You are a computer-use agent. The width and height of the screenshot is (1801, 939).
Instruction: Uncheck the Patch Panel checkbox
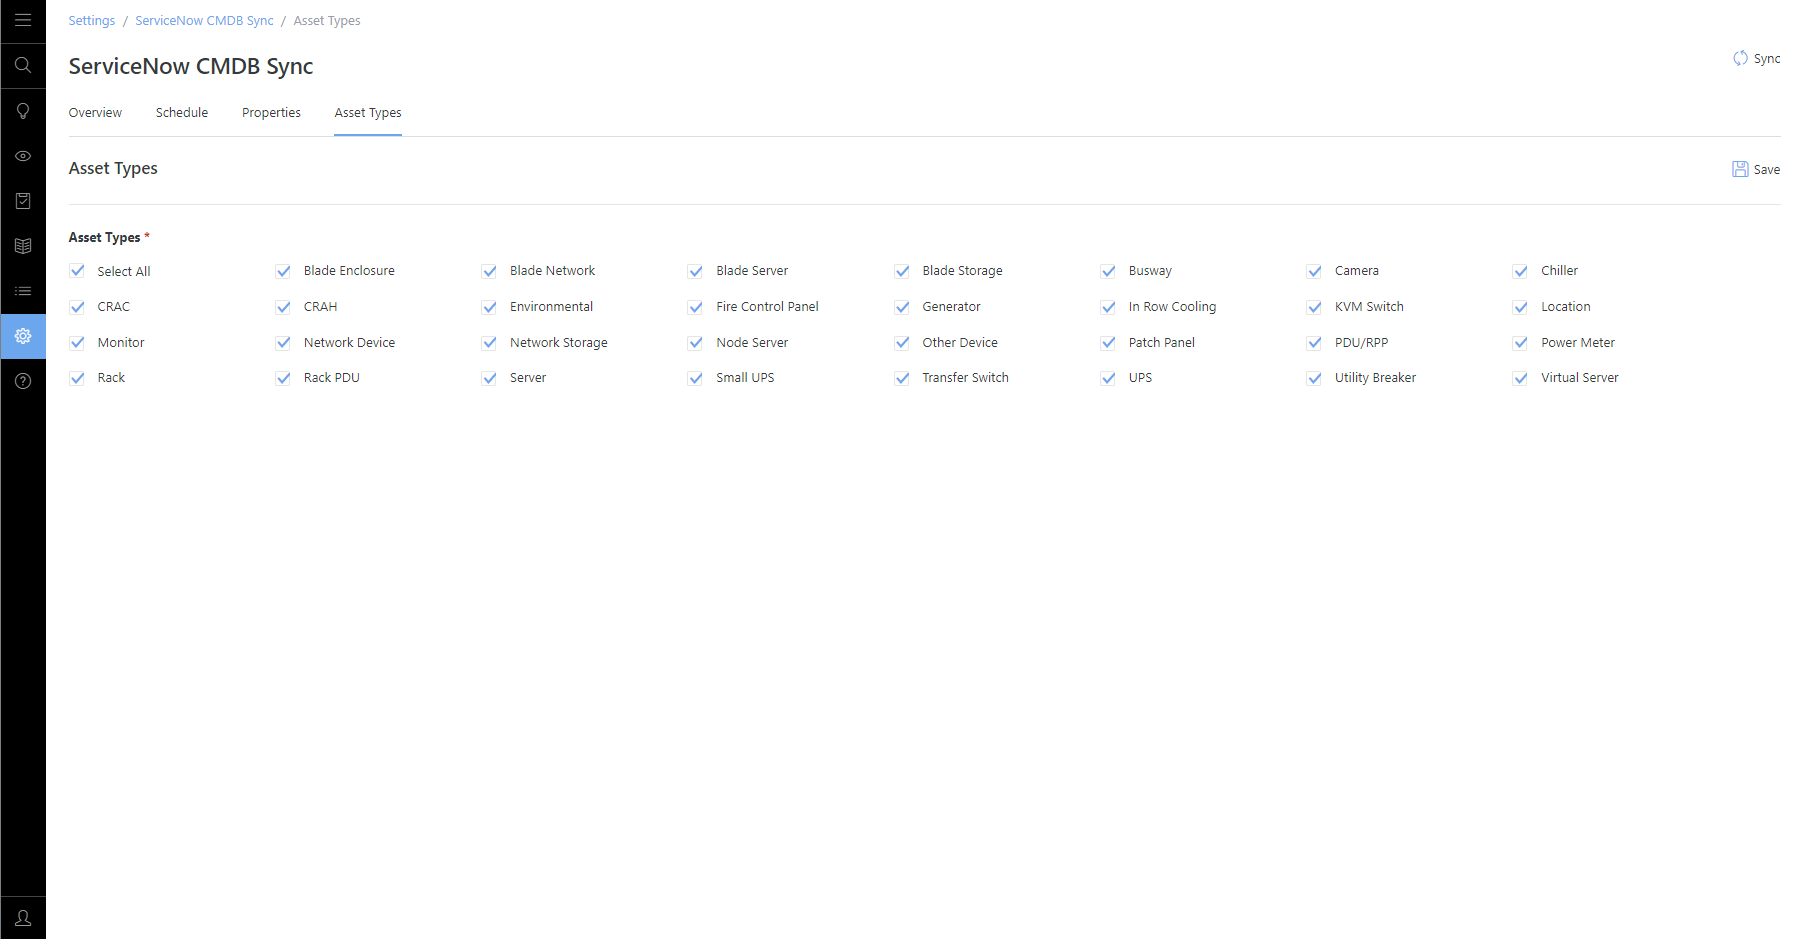point(1108,343)
